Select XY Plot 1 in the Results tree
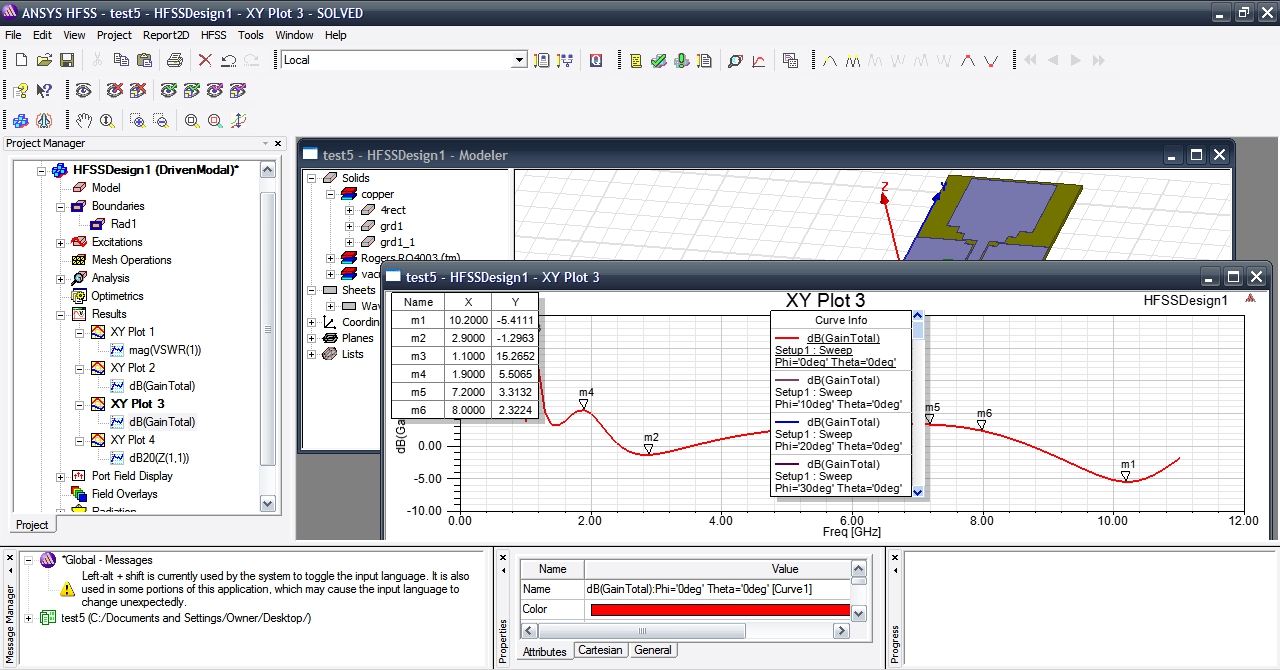1280x670 pixels. (x=132, y=332)
